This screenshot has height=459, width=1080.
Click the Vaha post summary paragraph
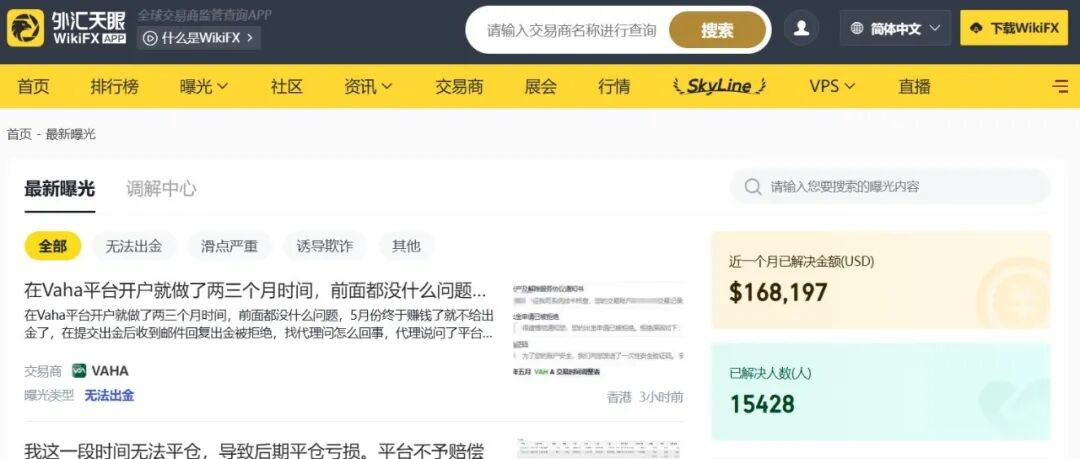coord(259,325)
